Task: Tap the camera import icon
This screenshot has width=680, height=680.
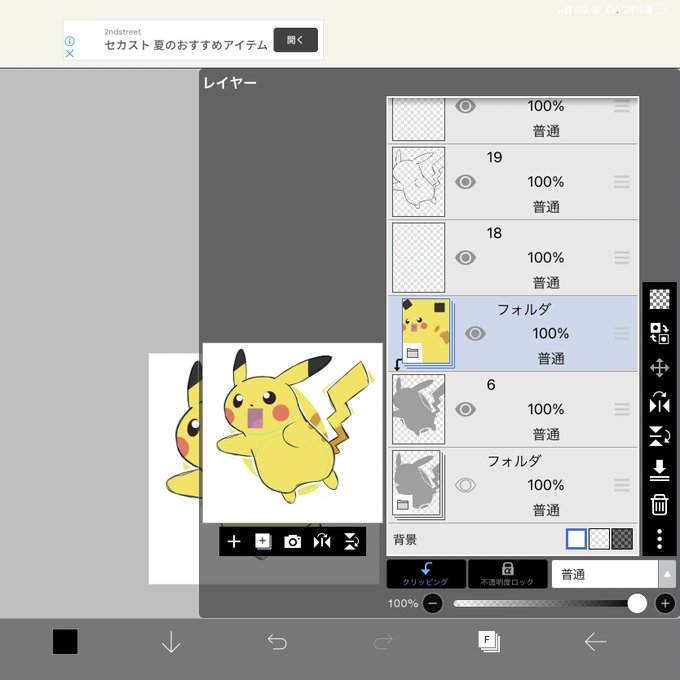Action: click(292, 541)
